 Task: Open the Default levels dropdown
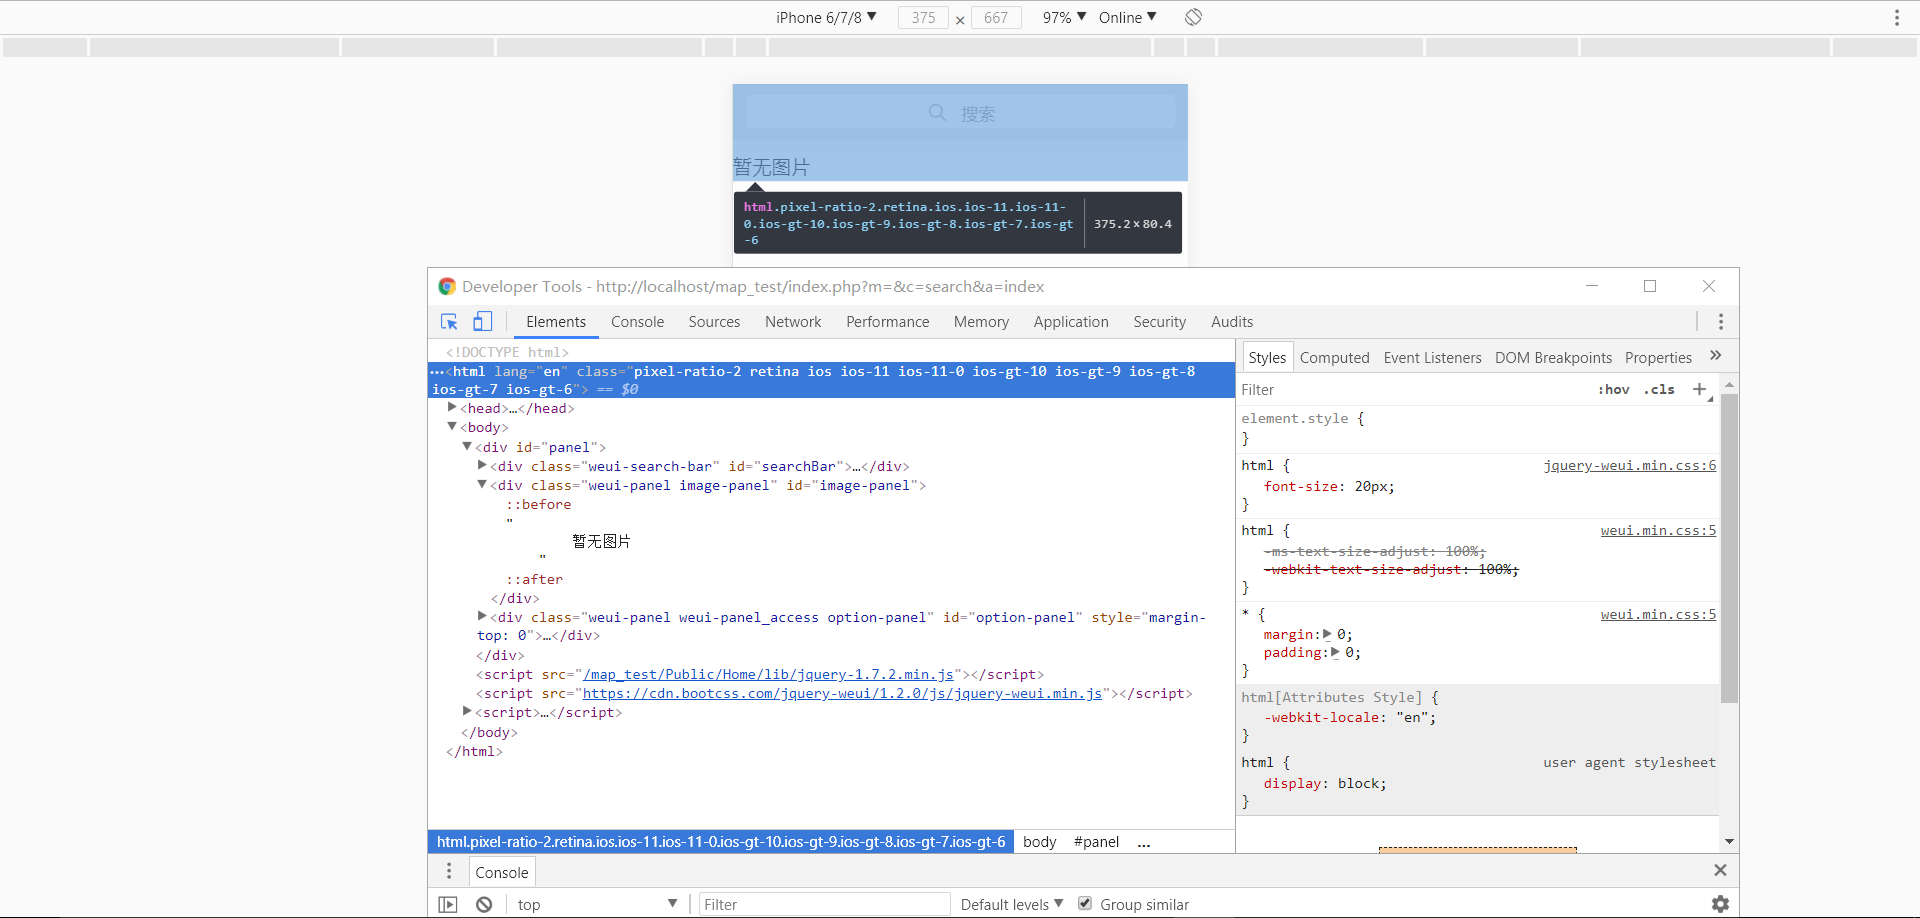[1012, 904]
